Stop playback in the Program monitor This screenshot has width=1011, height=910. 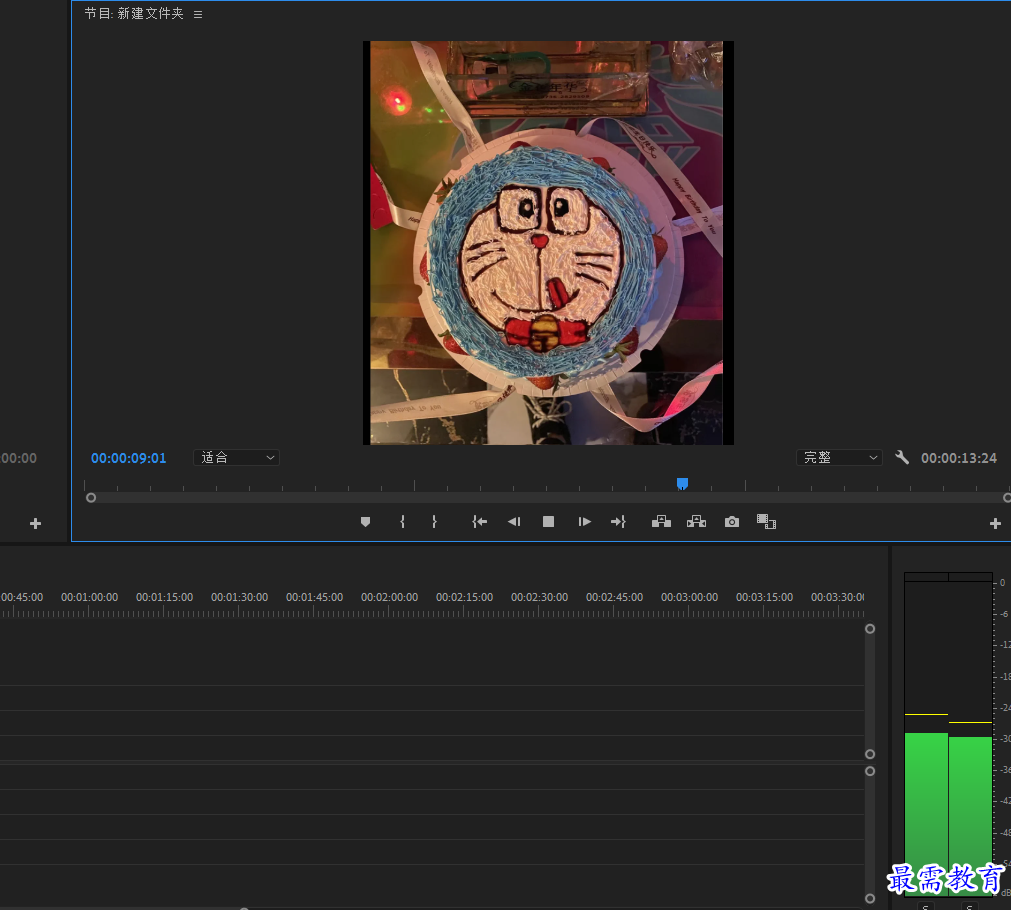tap(549, 522)
